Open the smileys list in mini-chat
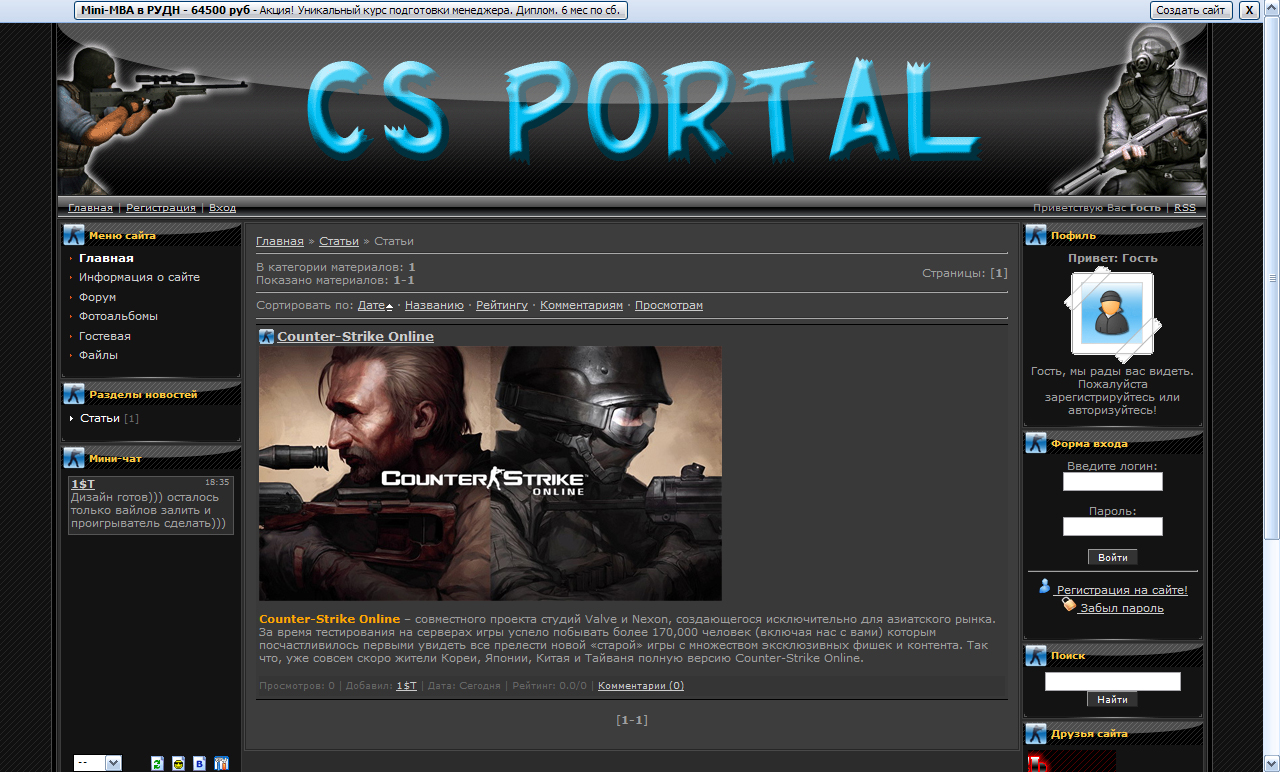This screenshot has height=772, width=1280. (x=178, y=763)
